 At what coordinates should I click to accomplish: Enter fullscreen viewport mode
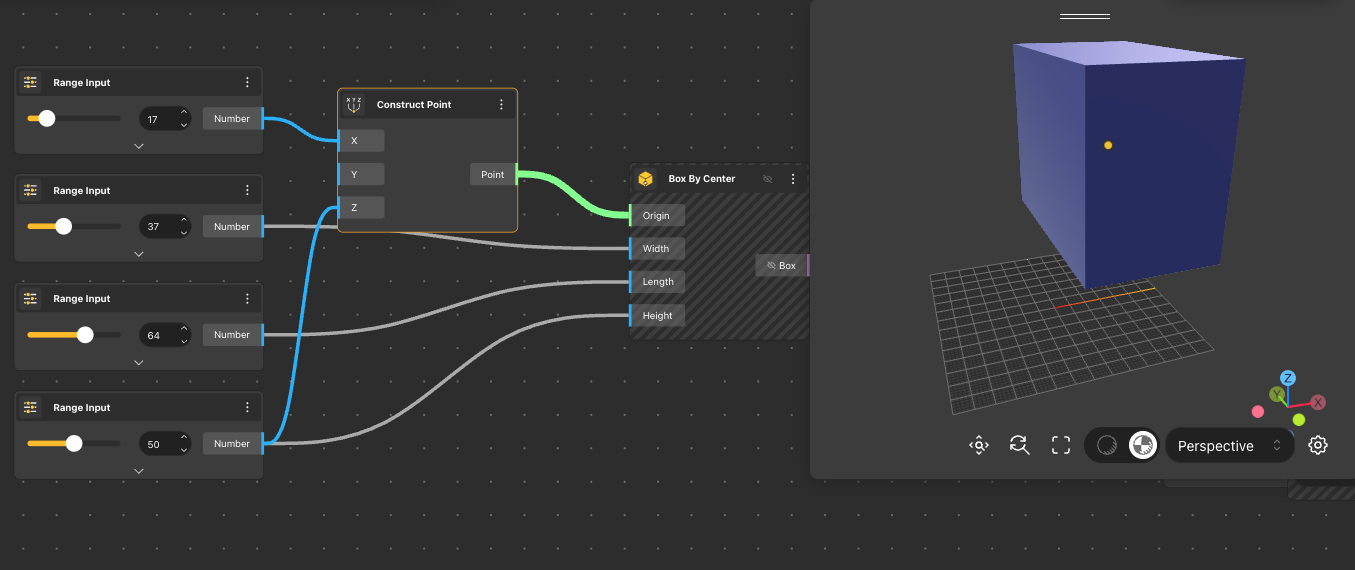[x=1061, y=445]
